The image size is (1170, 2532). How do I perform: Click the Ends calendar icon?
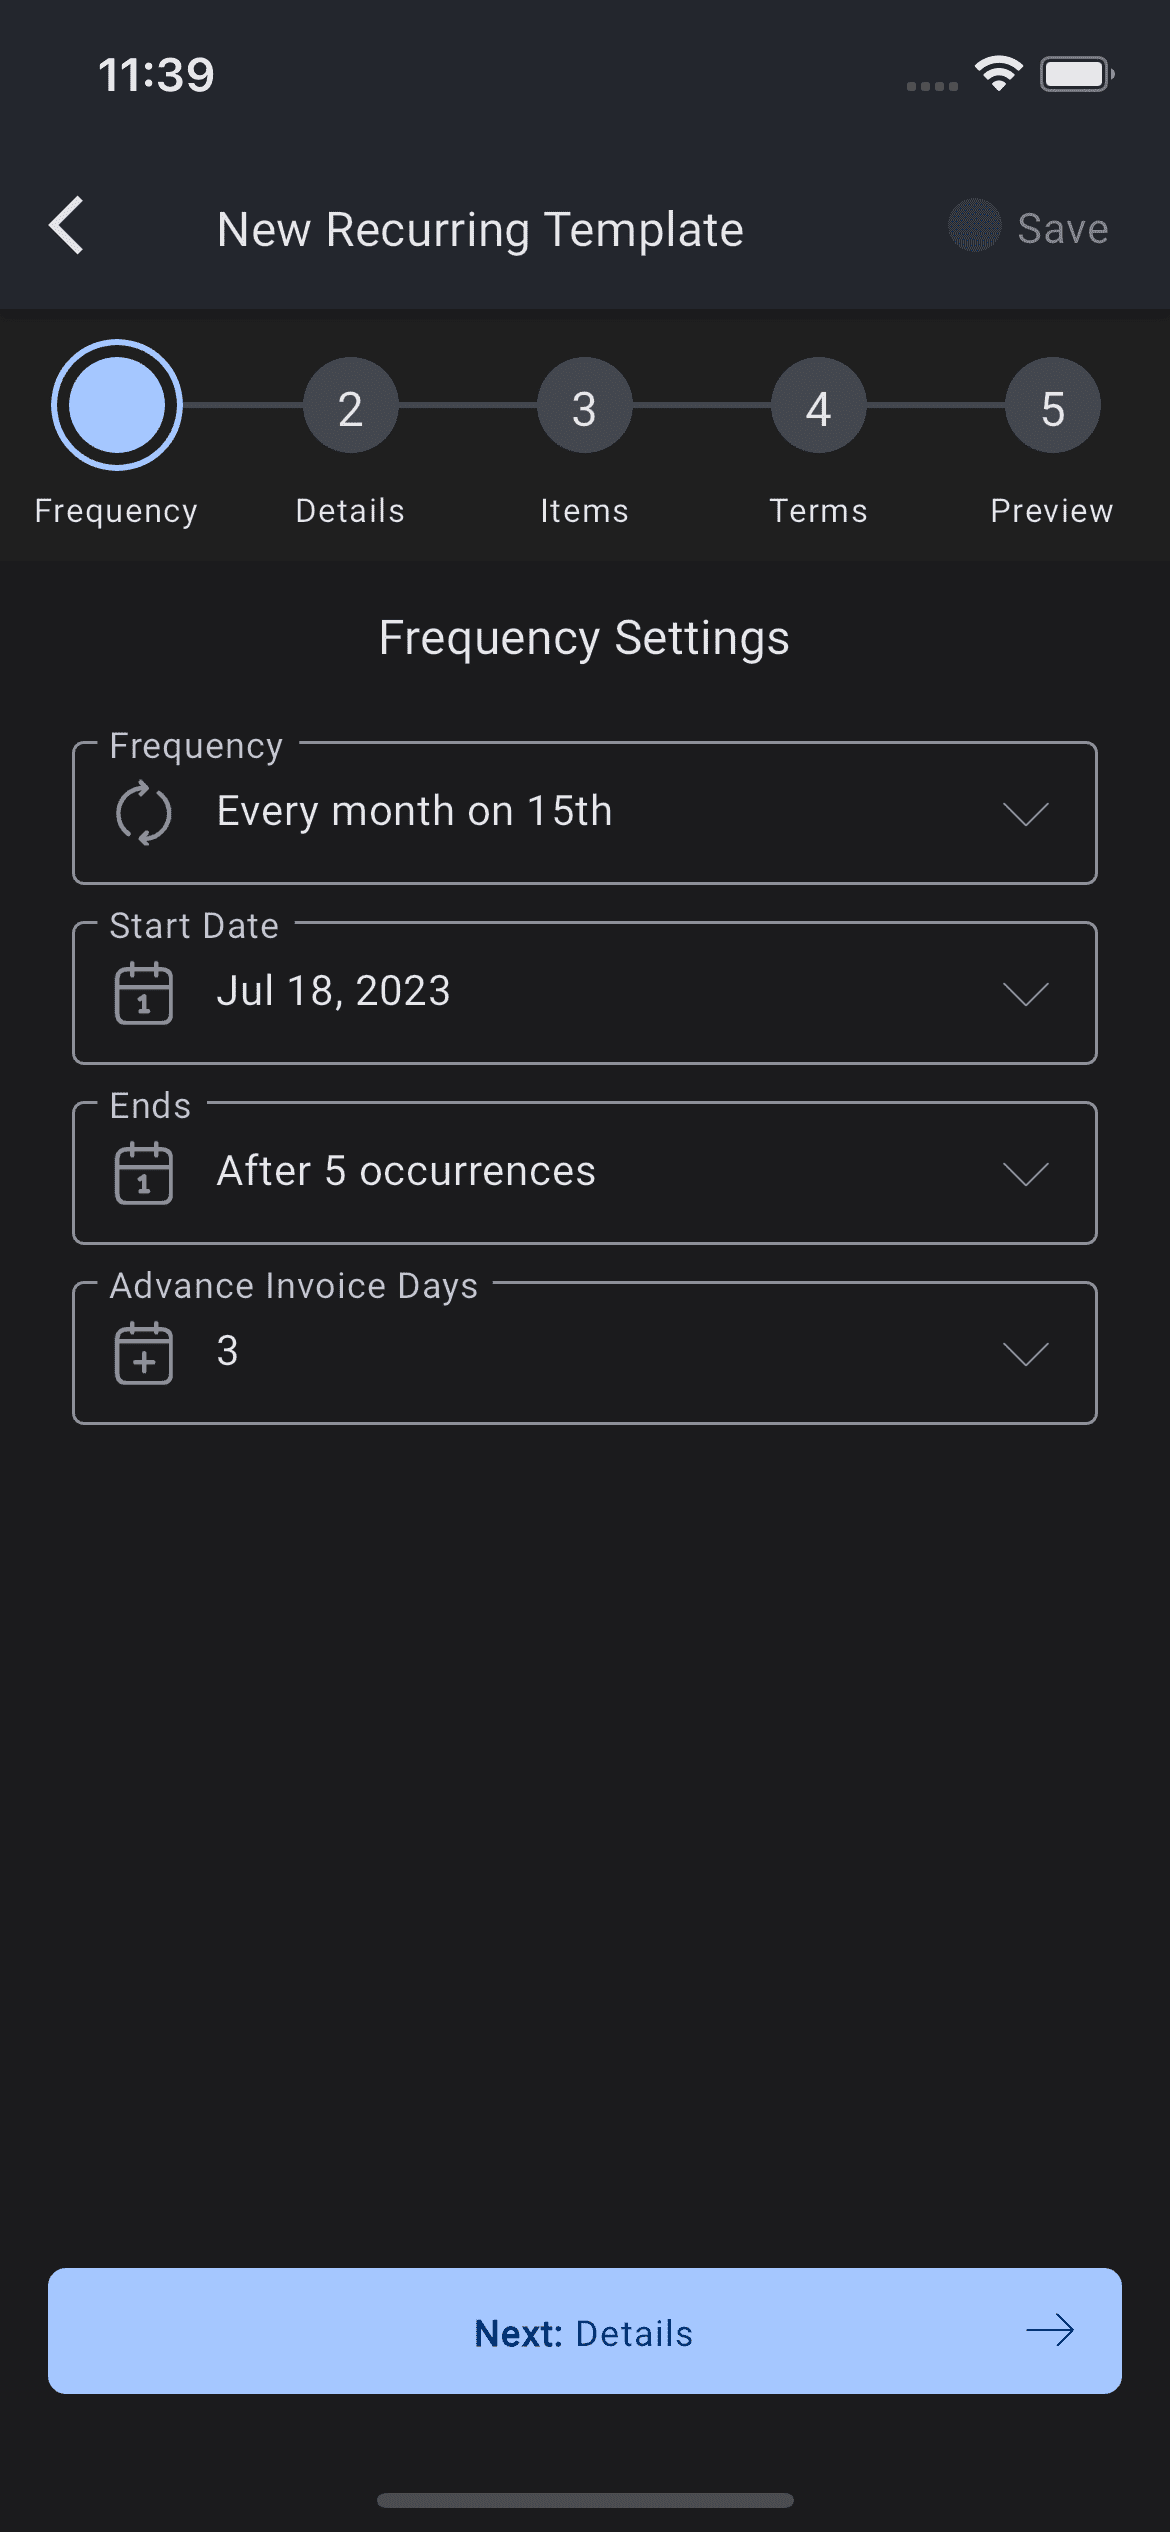coord(144,1173)
